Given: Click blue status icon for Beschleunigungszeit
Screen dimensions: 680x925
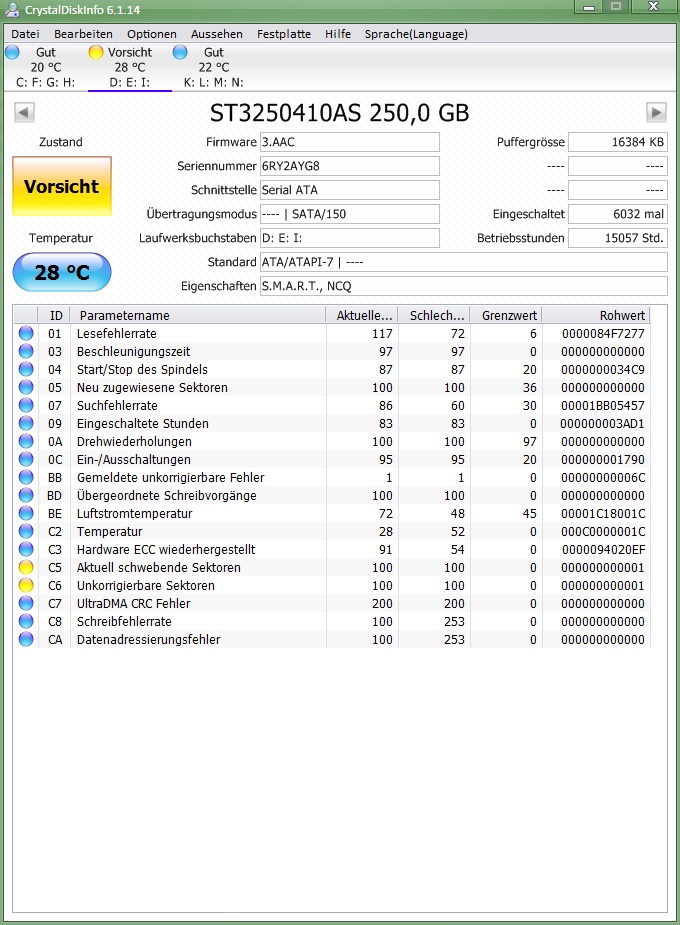Looking at the screenshot, I should [x=26, y=352].
